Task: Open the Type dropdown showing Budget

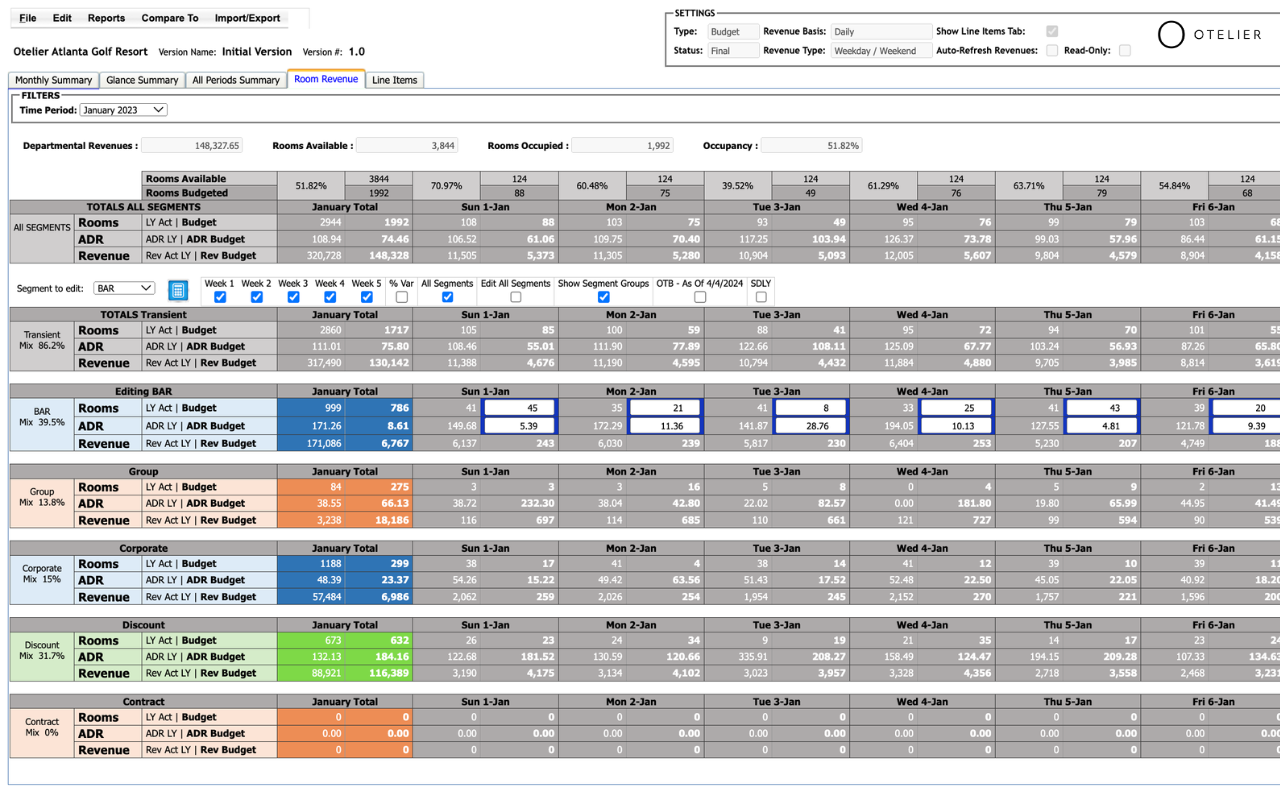Action: (x=733, y=32)
